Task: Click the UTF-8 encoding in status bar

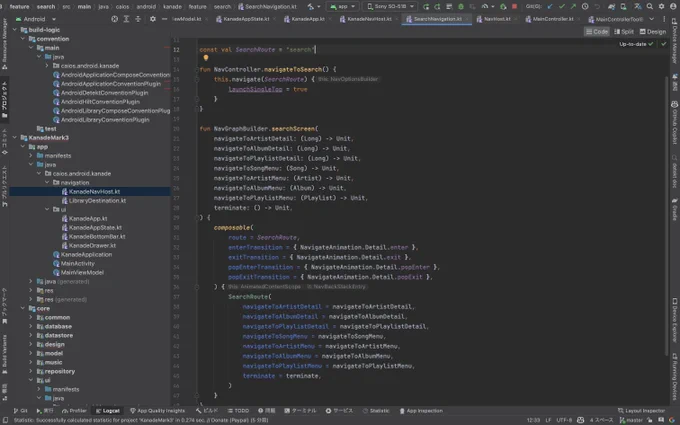Action: click(564, 420)
